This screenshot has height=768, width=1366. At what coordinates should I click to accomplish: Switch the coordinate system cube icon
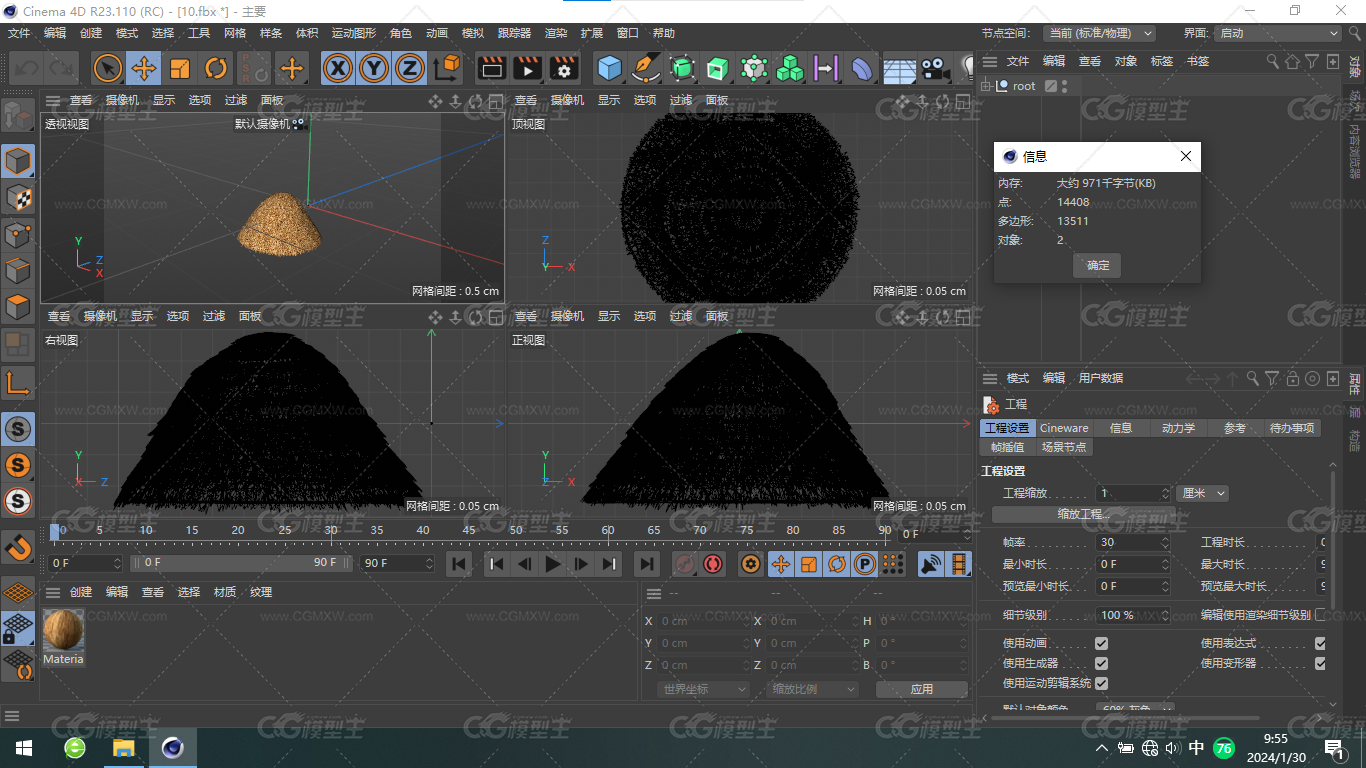[x=448, y=68]
